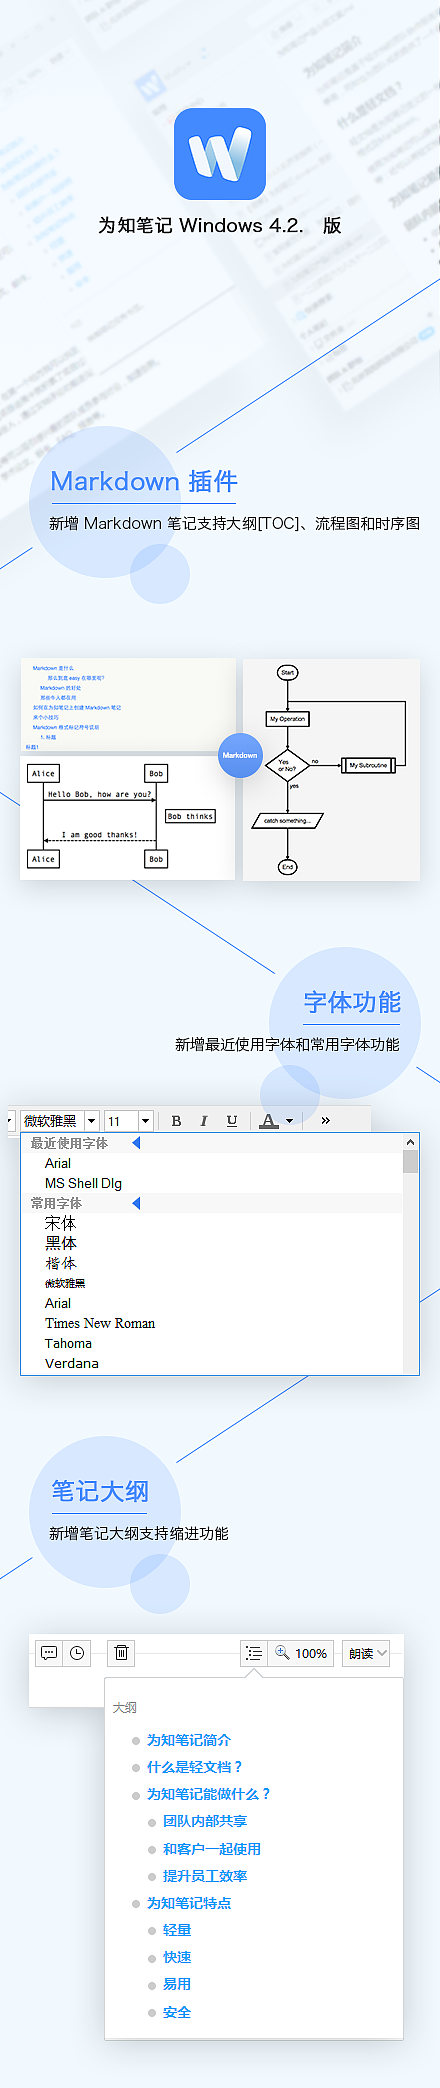Go to outline item 安全
Image resolution: width=440 pixels, height=2088 pixels.
[x=177, y=2012]
